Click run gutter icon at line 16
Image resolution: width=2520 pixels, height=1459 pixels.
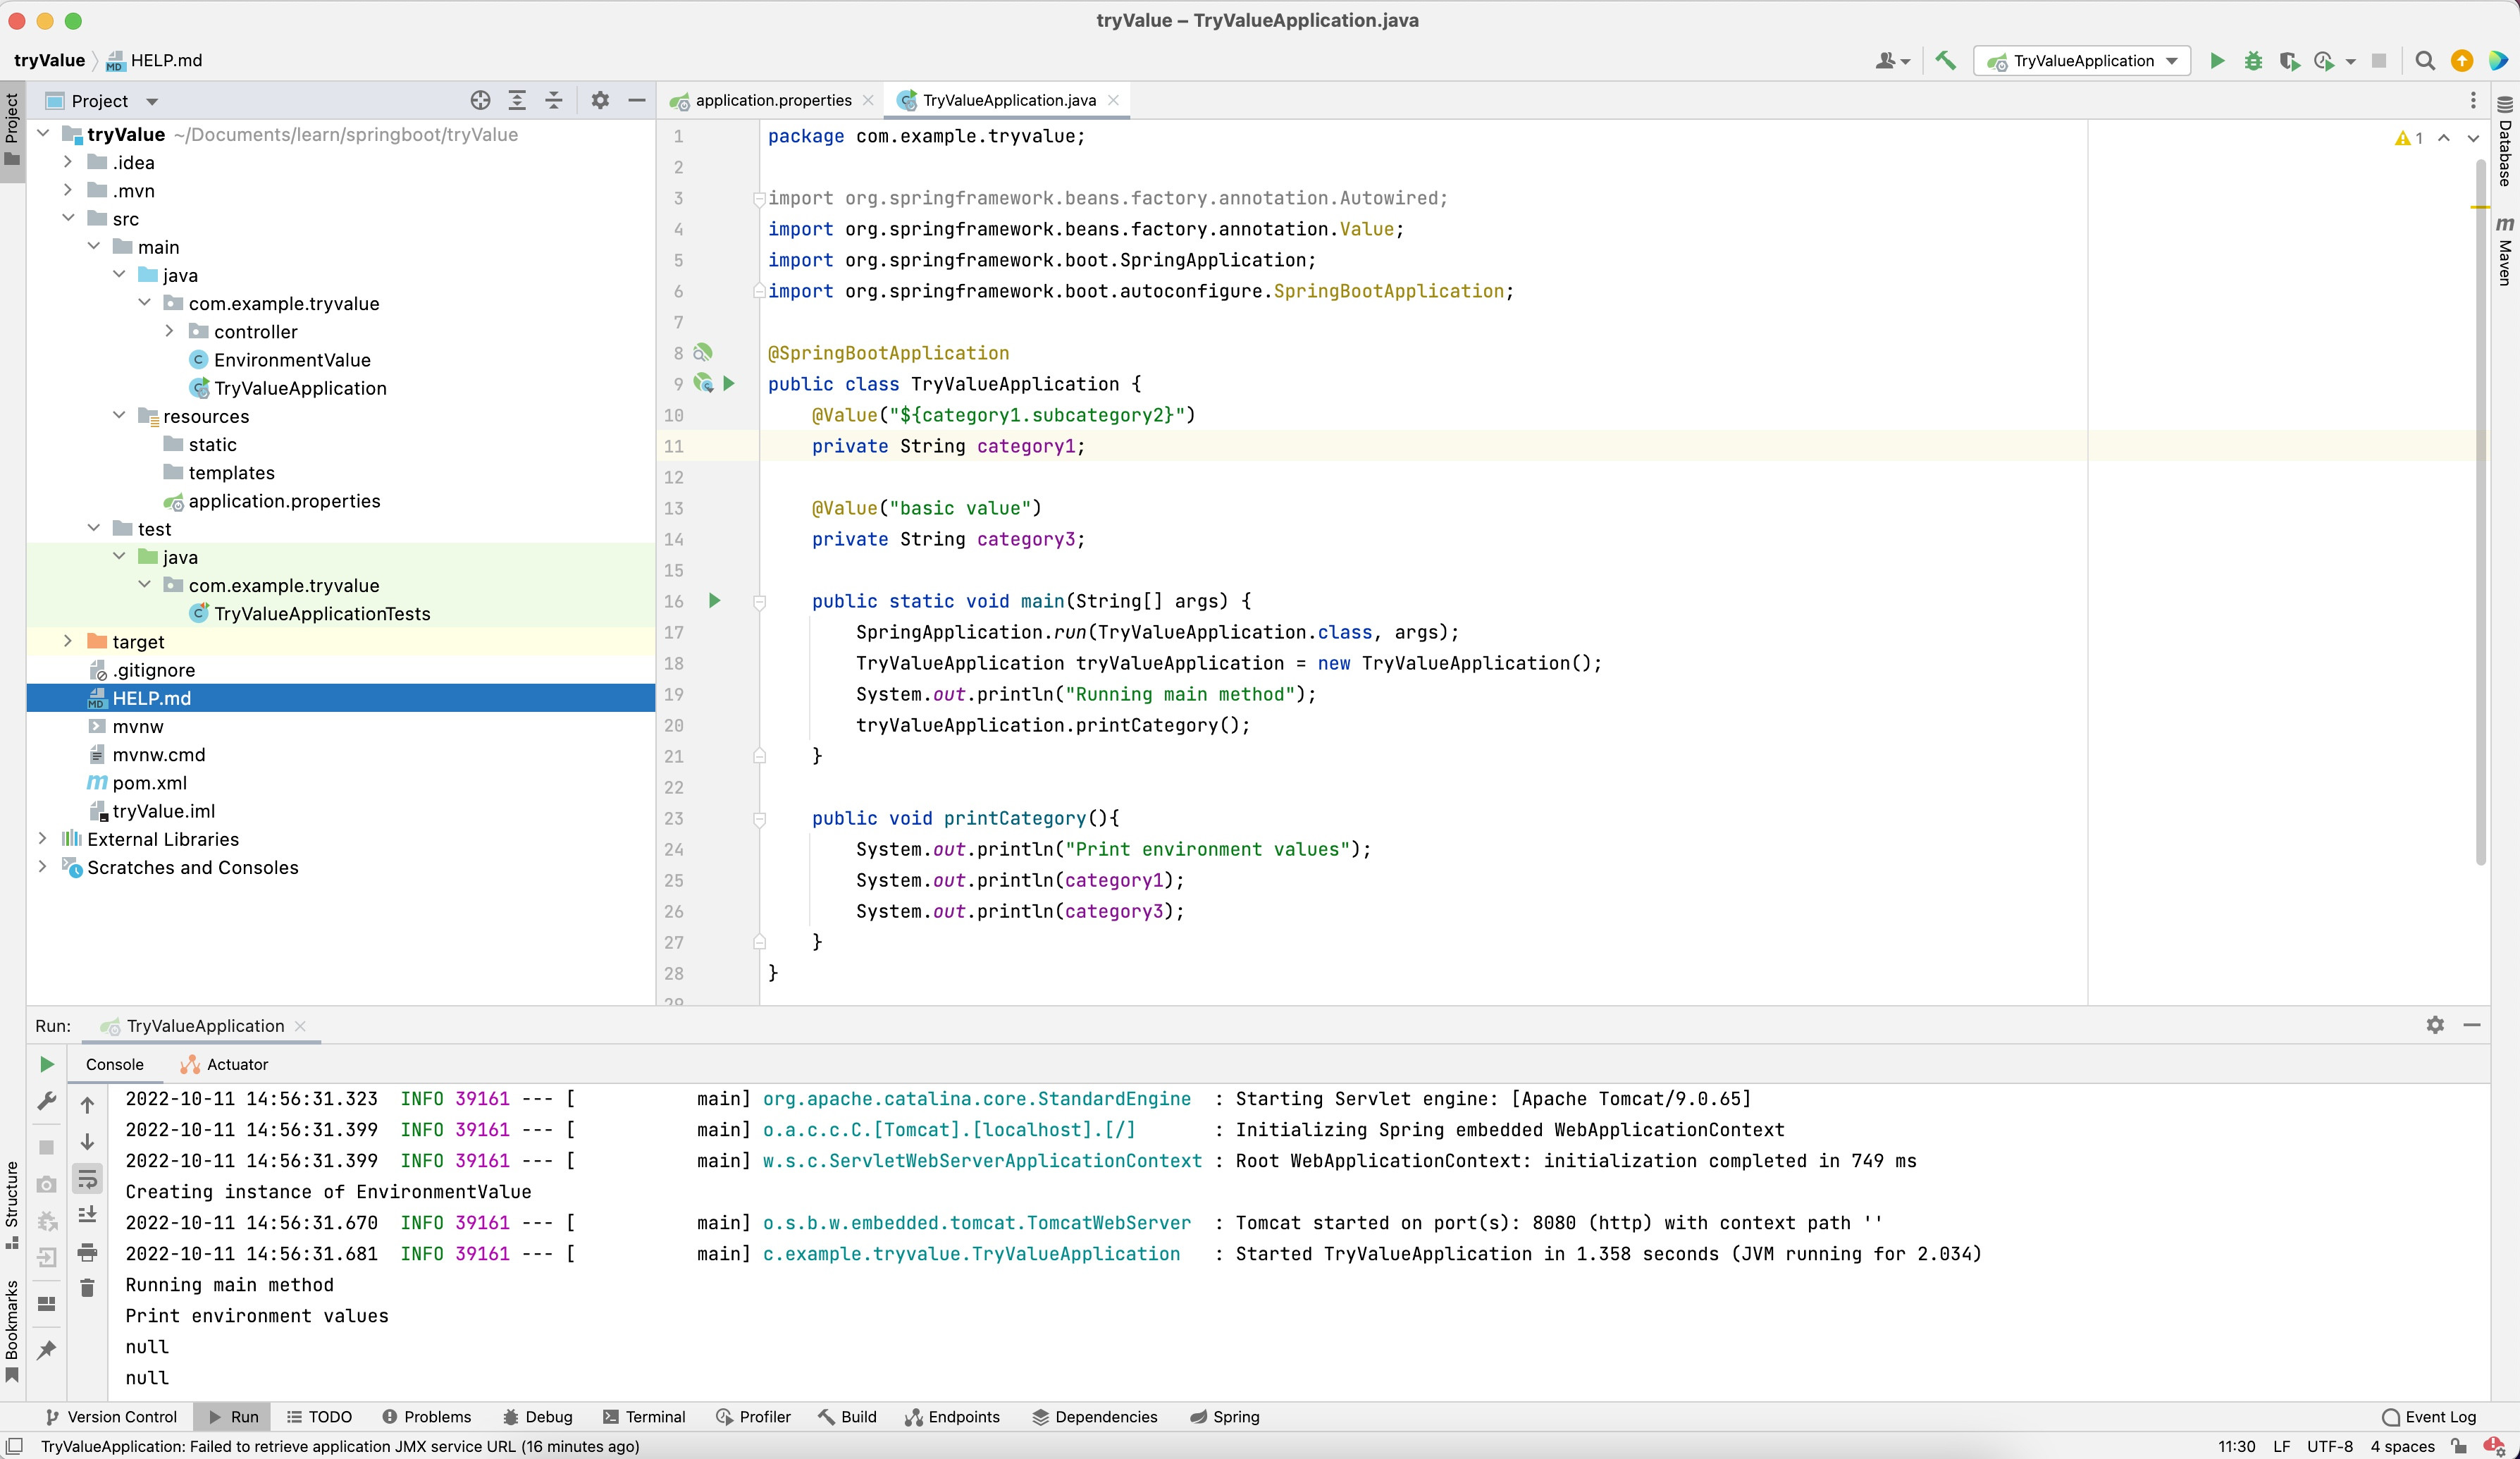coord(714,601)
